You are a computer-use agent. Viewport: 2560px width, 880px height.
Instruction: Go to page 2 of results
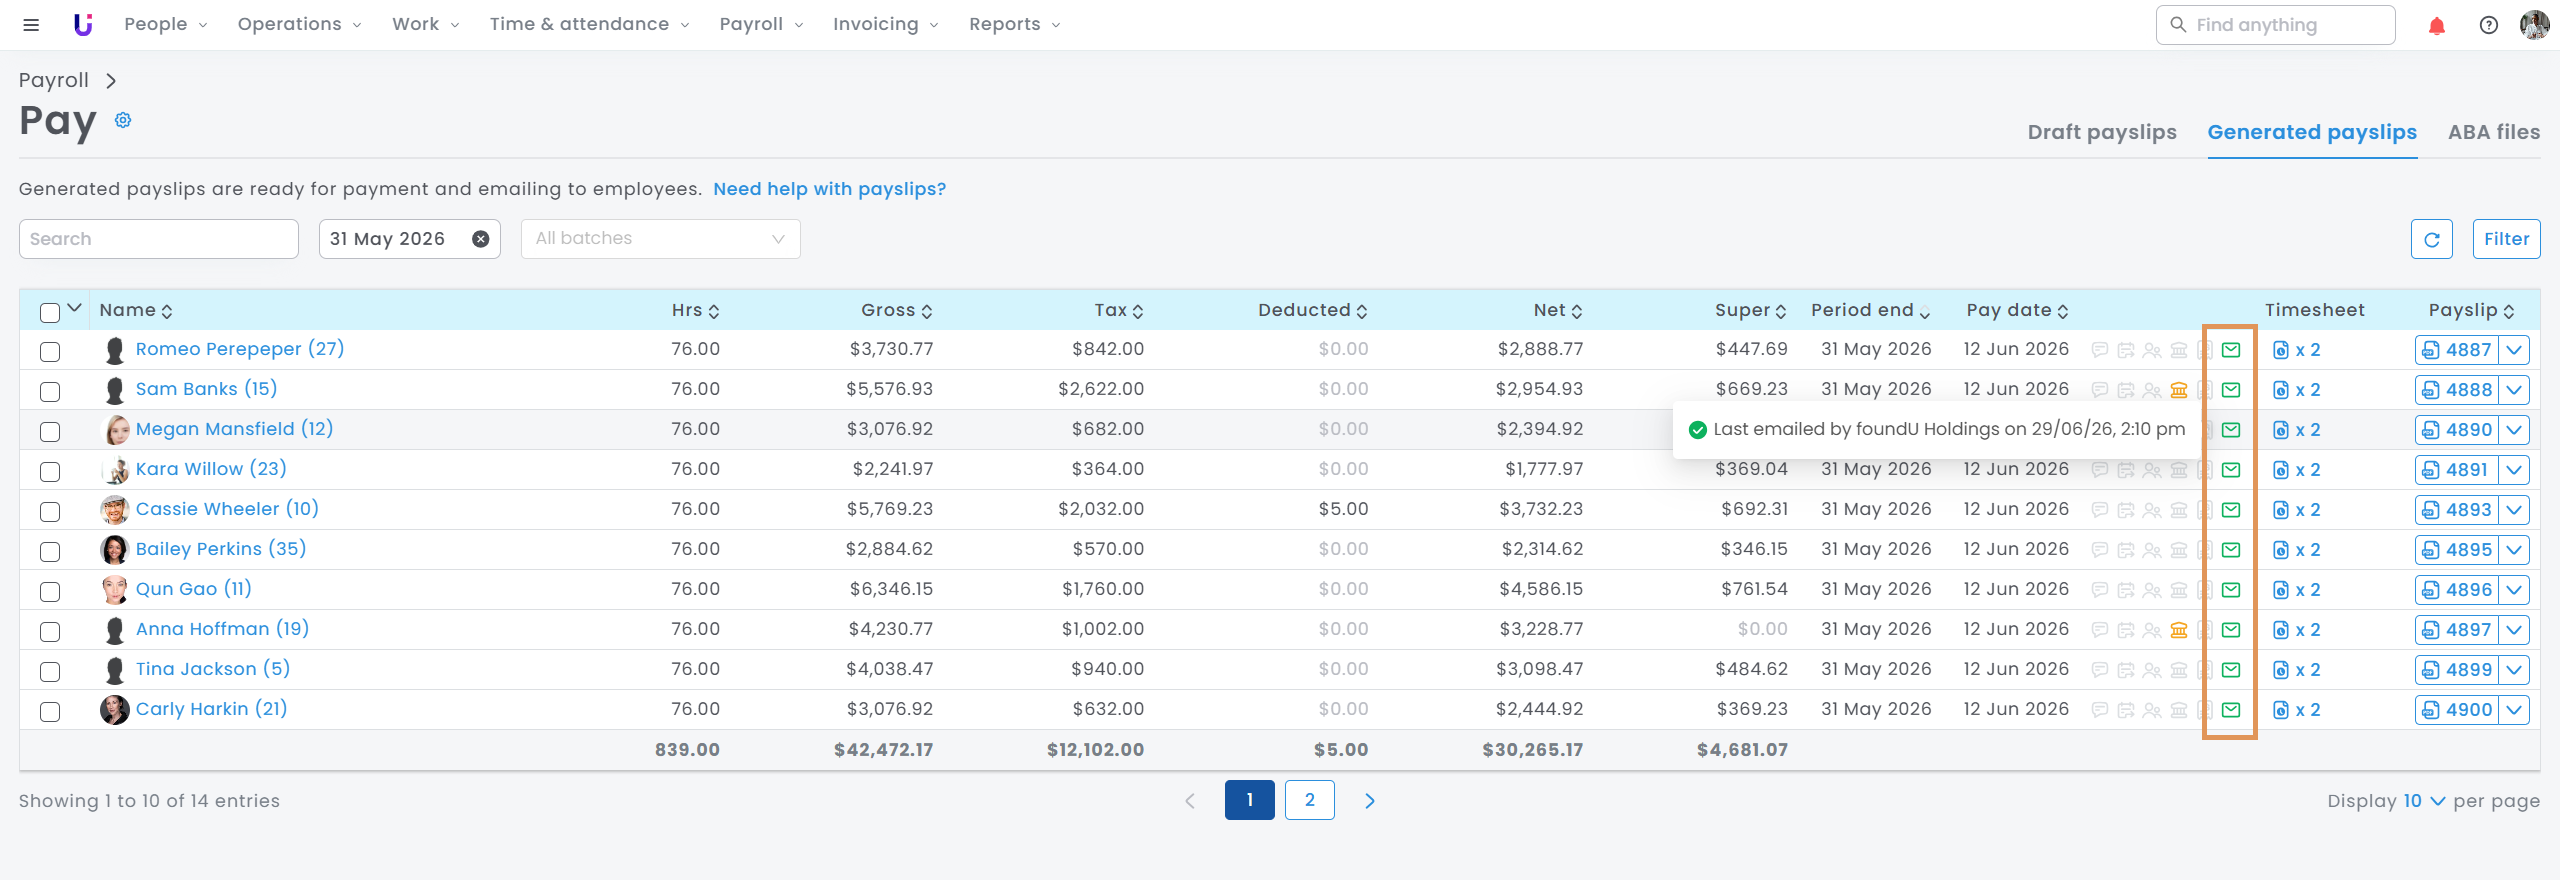pyautogui.click(x=1309, y=800)
